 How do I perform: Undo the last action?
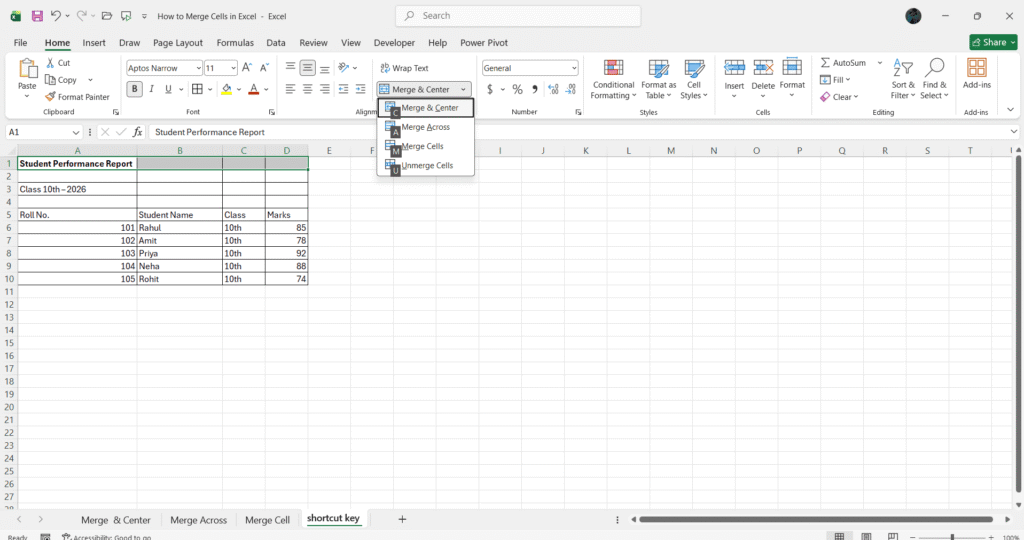click(56, 16)
